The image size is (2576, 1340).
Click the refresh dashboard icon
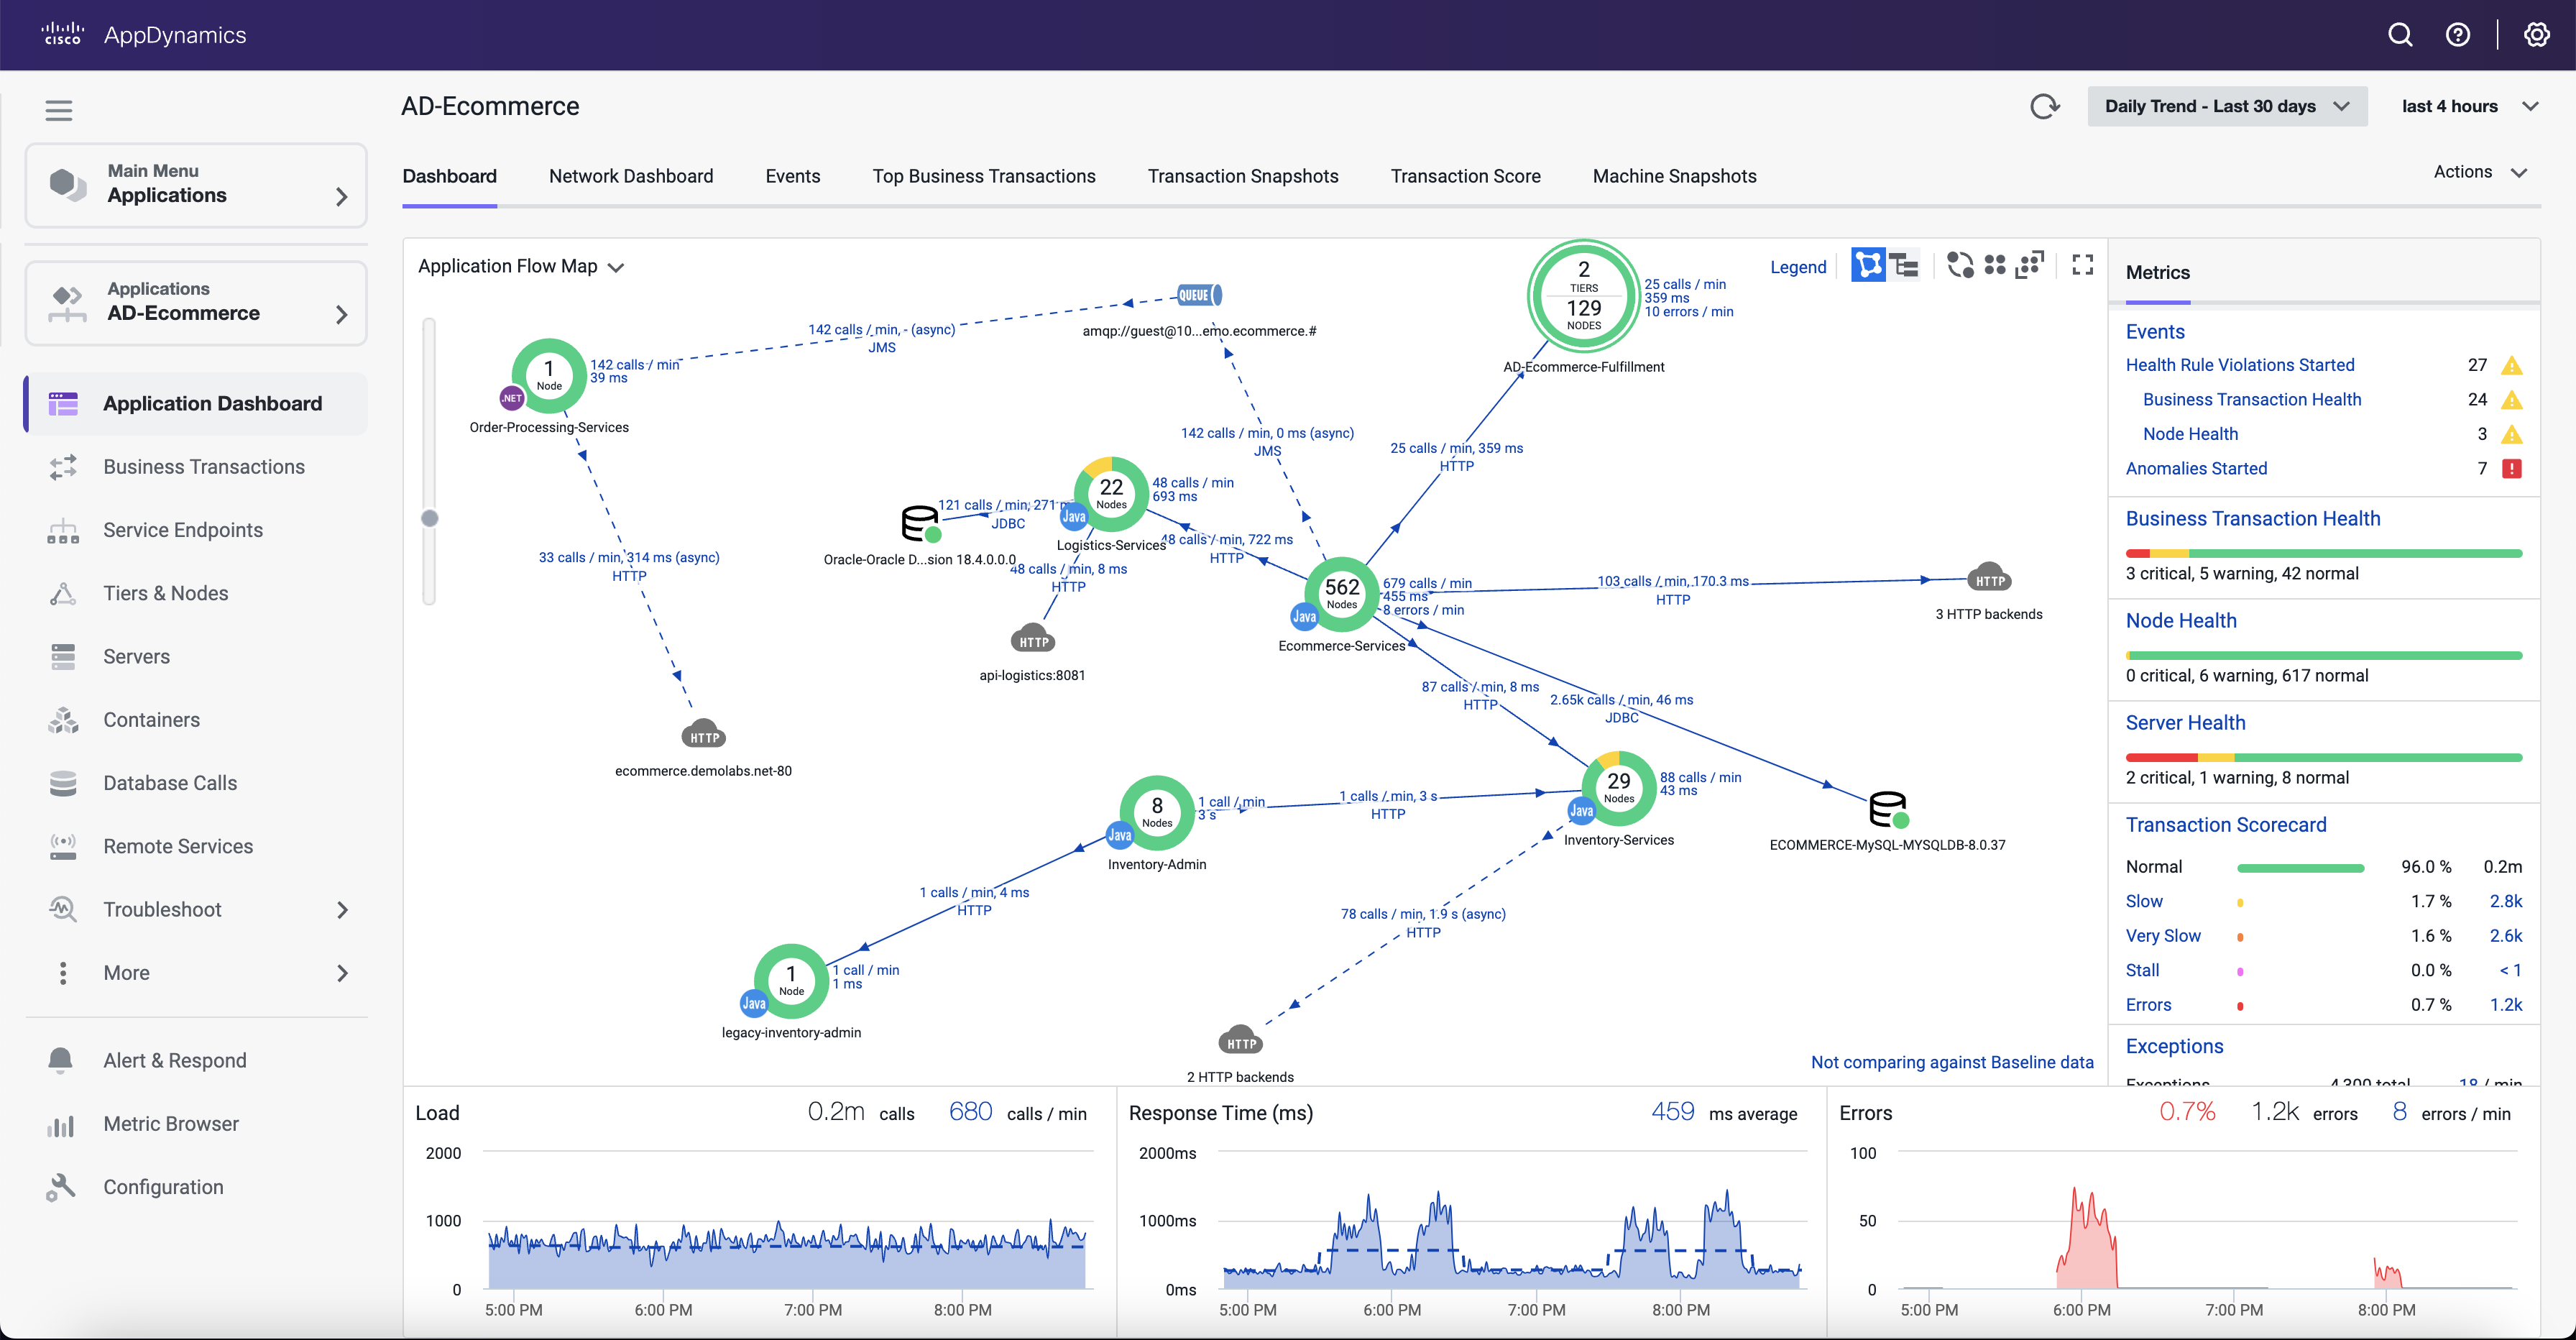pyautogui.click(x=2045, y=106)
